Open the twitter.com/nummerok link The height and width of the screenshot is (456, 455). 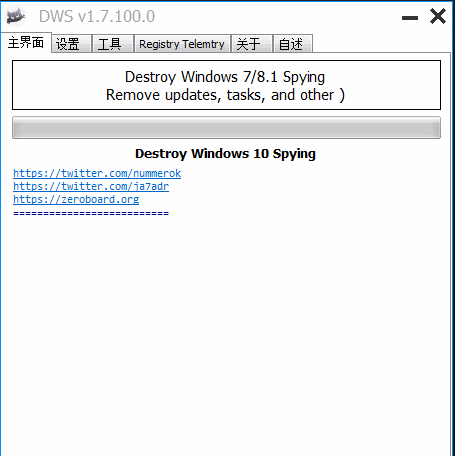coord(97,173)
